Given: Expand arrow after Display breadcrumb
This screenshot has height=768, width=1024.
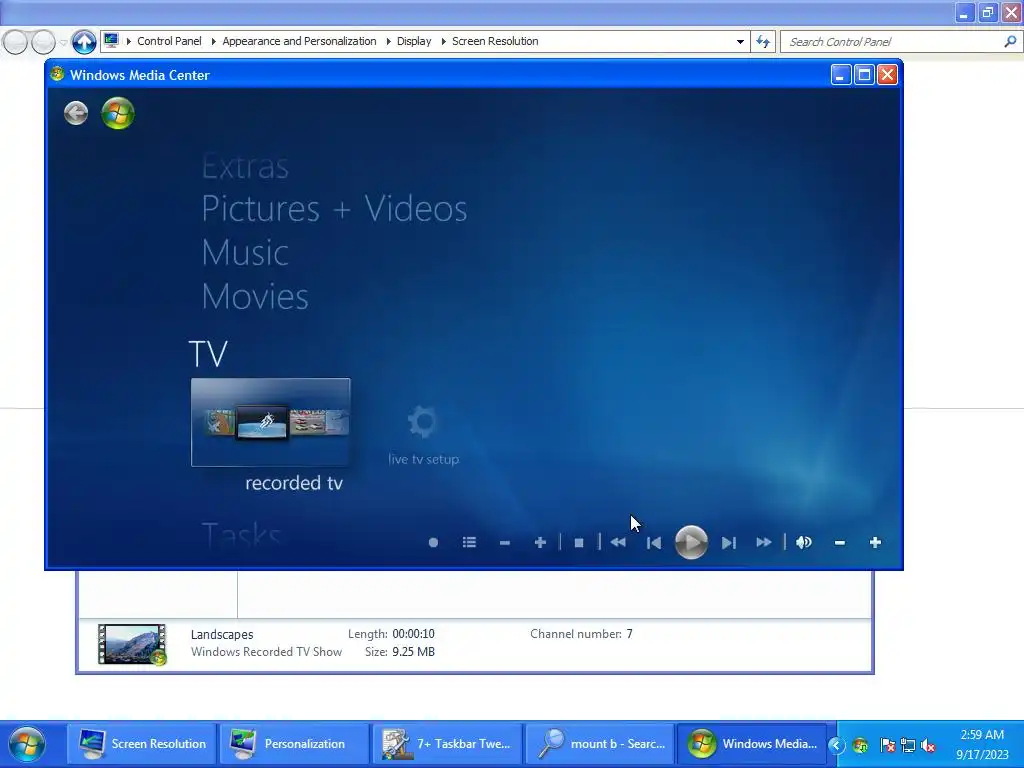Looking at the screenshot, I should (443, 41).
